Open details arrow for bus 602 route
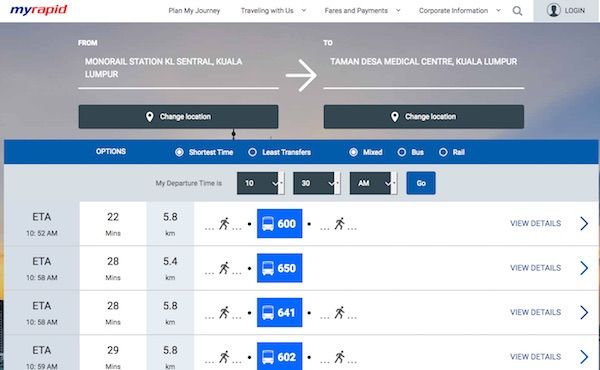The height and width of the screenshot is (370, 600). pos(584,357)
